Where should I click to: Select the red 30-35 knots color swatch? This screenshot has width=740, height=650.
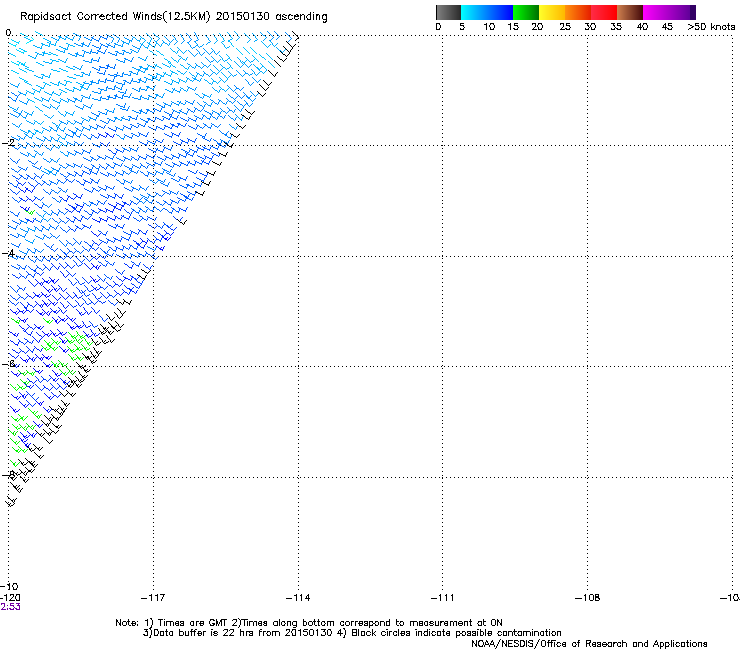coord(604,12)
